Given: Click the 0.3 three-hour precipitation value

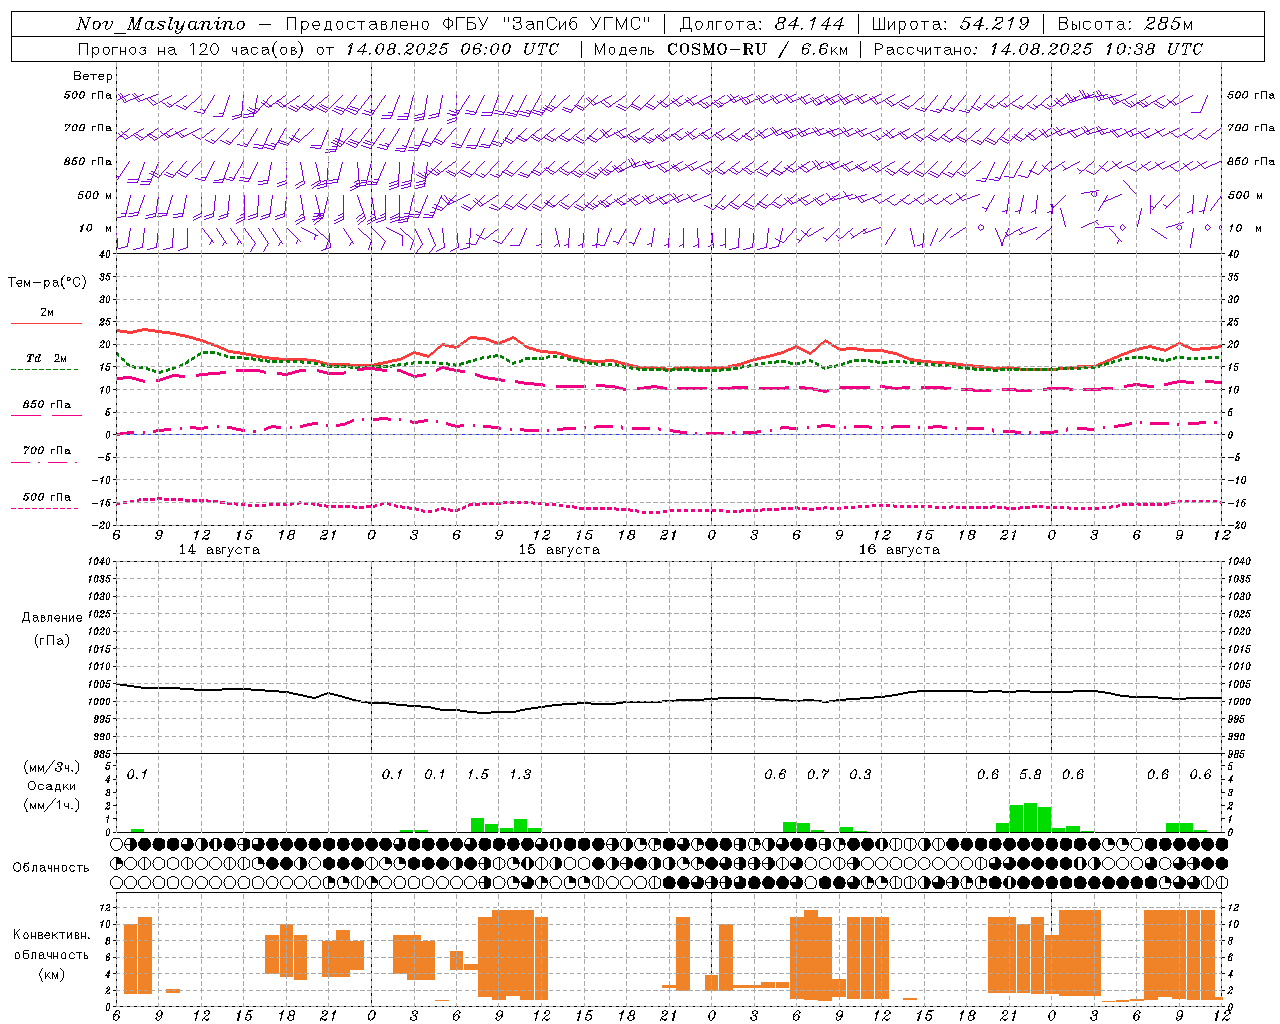Looking at the screenshot, I should tap(860, 775).
